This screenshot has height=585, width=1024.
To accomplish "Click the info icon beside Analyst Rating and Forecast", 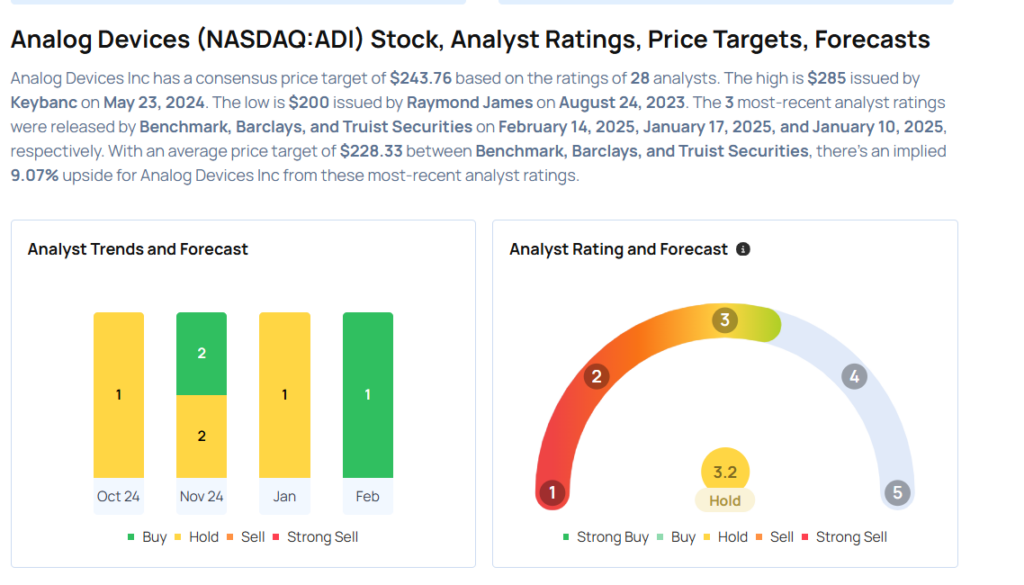I will pos(743,249).
